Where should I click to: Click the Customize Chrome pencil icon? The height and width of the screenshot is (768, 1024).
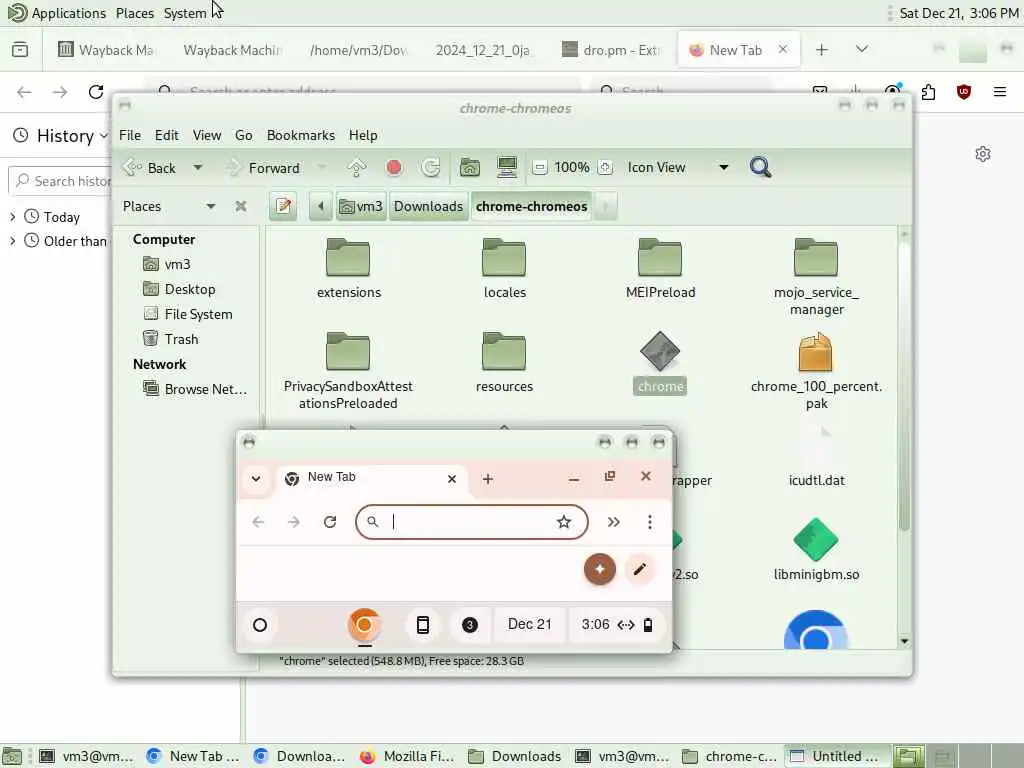pos(639,569)
